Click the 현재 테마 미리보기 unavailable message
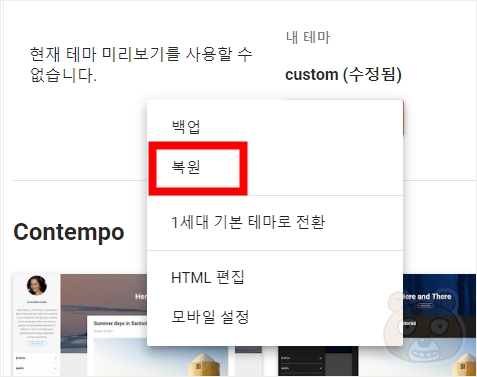The width and height of the screenshot is (477, 377). [141, 65]
